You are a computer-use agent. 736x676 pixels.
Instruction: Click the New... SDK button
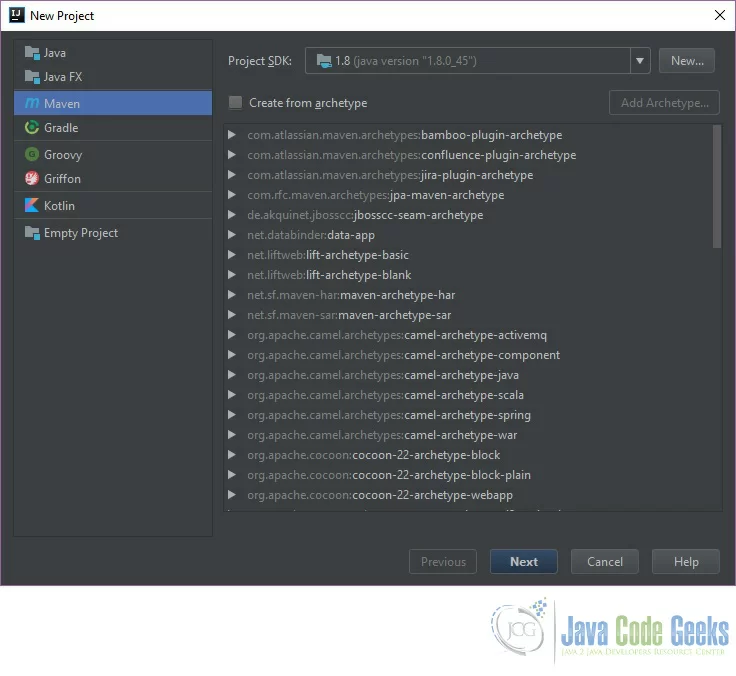pyautogui.click(x=687, y=61)
